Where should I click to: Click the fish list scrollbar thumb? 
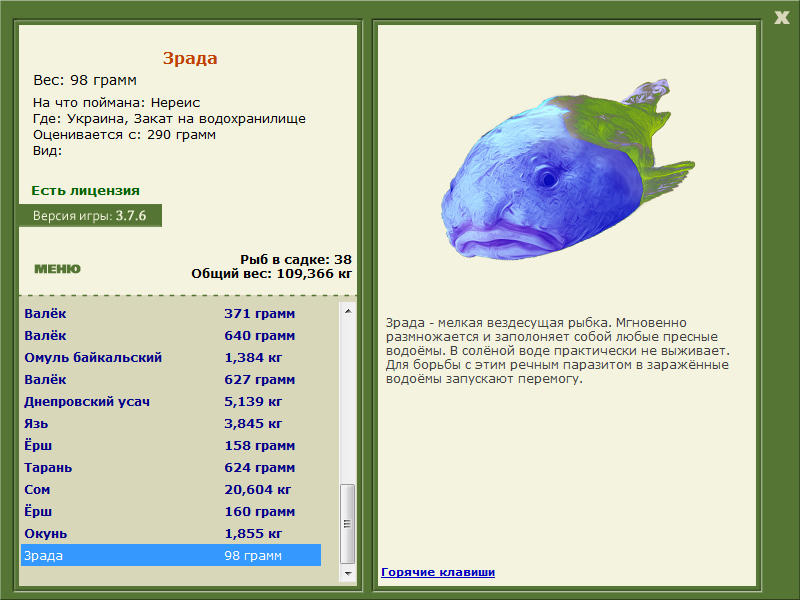348,523
